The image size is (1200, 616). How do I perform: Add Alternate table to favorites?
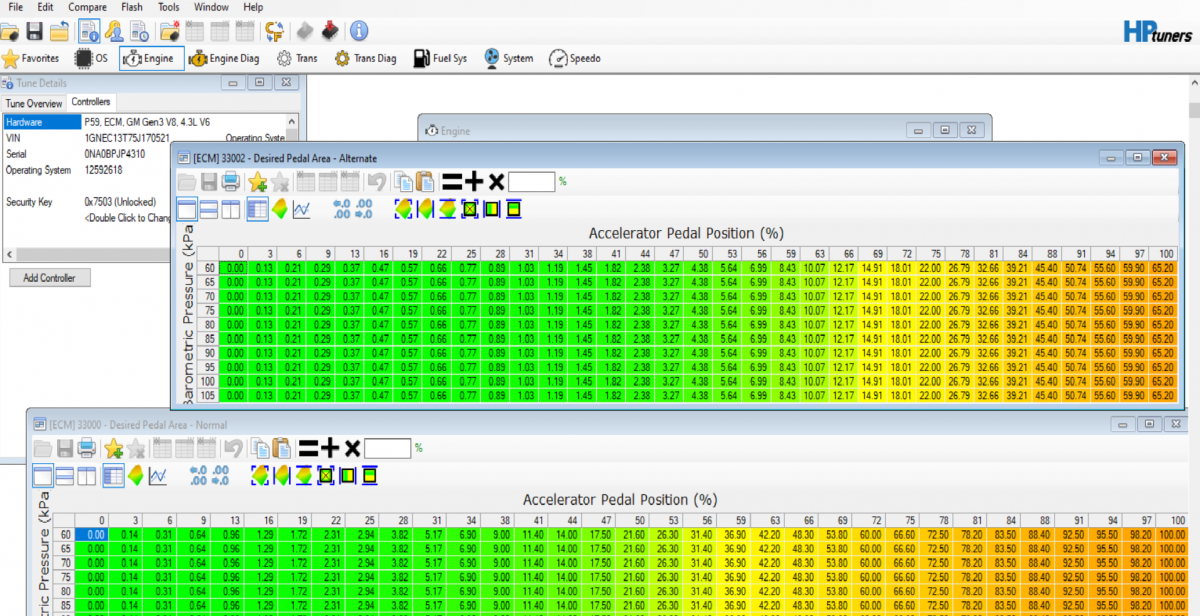click(258, 182)
